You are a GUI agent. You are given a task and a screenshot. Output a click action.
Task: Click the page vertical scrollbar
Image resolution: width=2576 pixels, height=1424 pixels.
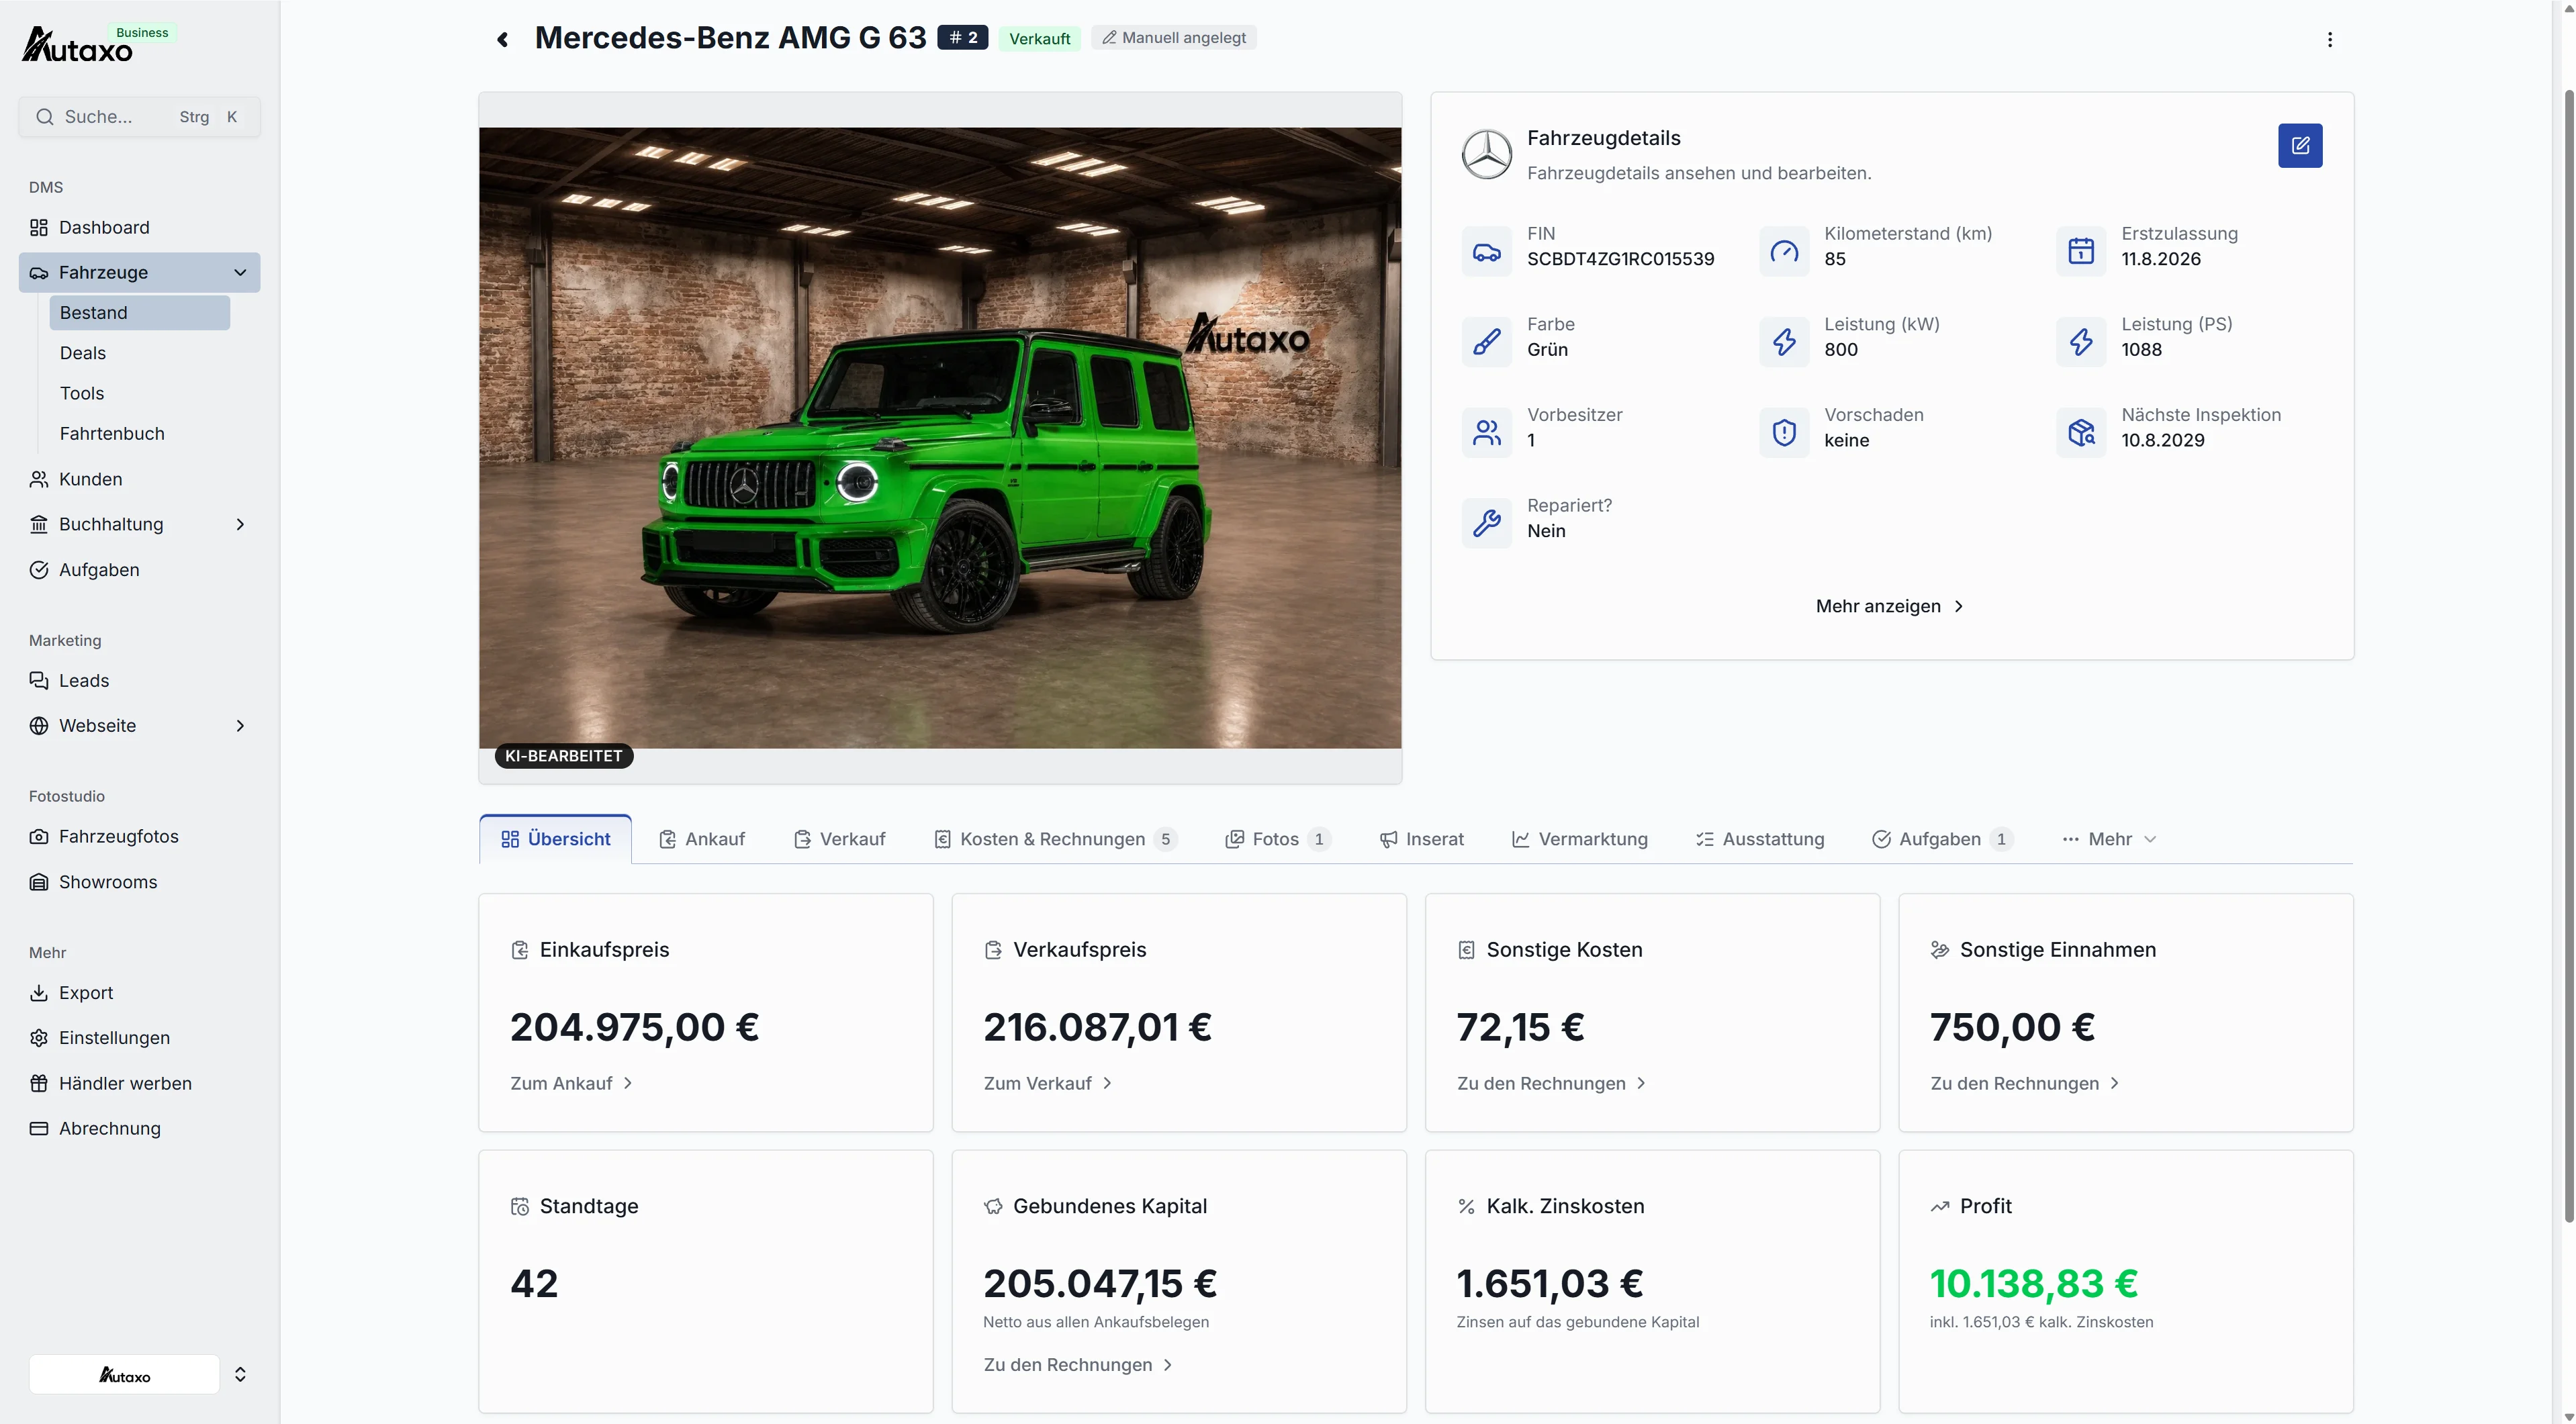pos(2568,655)
